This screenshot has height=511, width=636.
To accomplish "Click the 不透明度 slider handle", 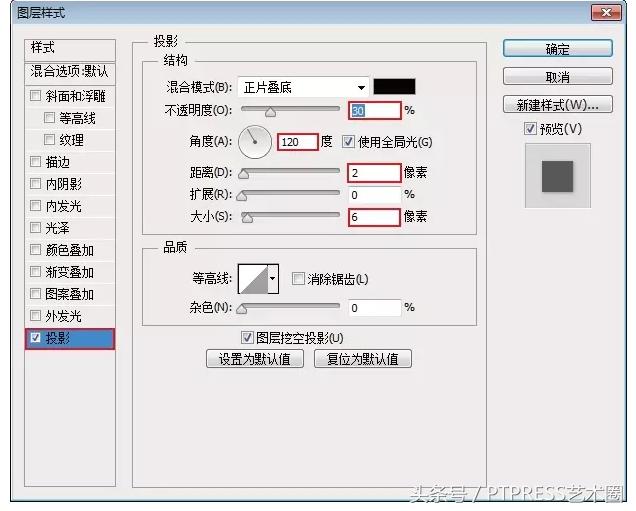I will [x=270, y=112].
